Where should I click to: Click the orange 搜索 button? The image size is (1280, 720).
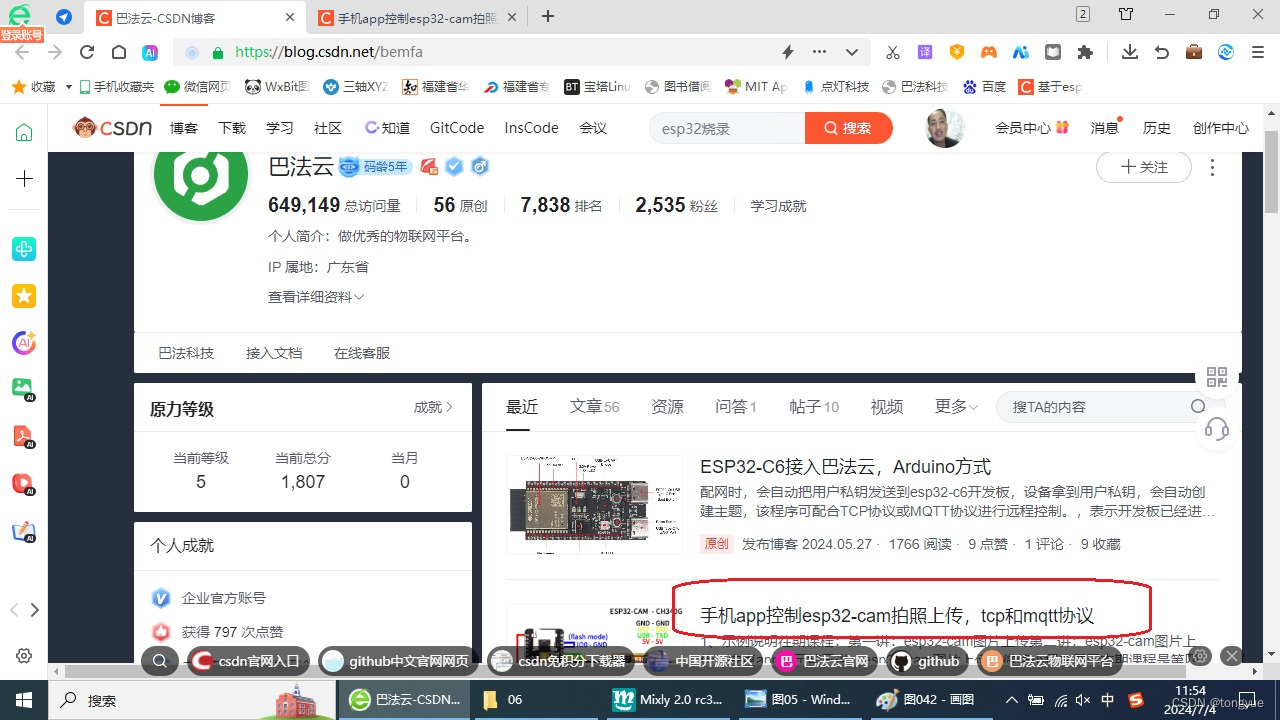click(x=848, y=128)
